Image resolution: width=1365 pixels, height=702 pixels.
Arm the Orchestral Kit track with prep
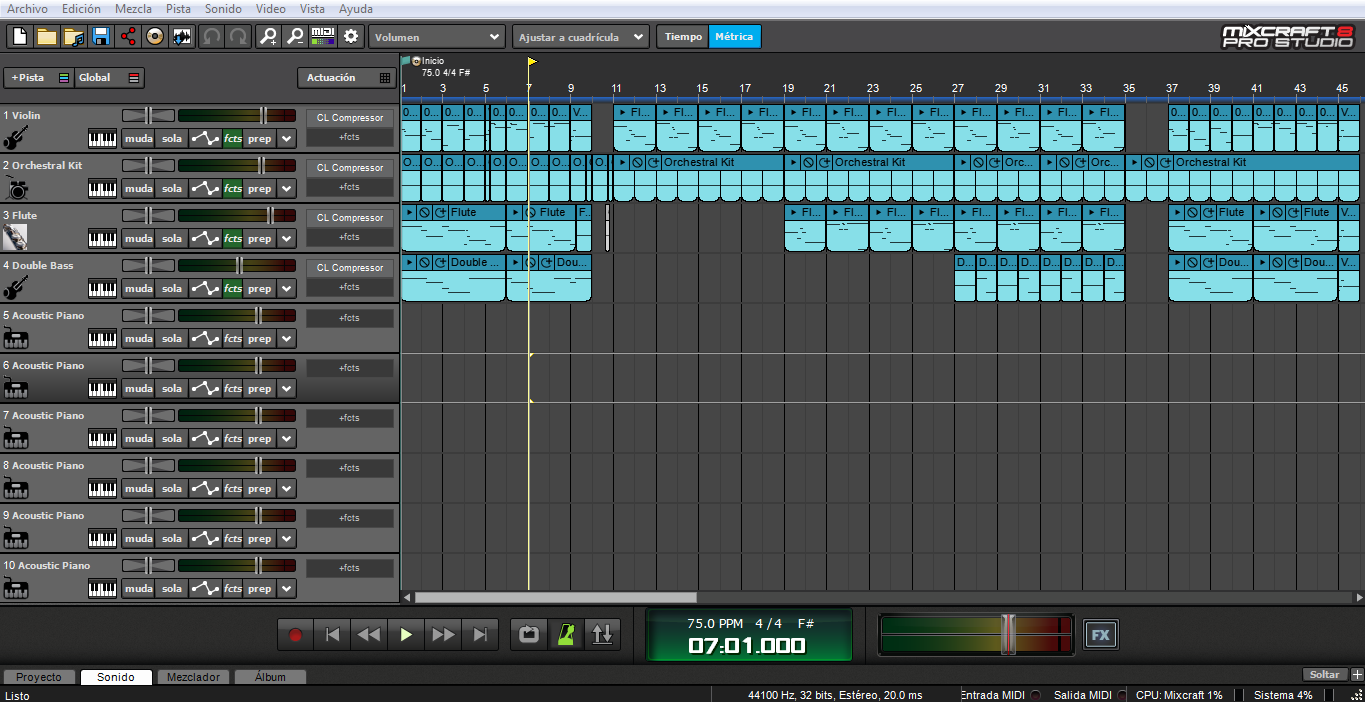pyautogui.click(x=260, y=189)
